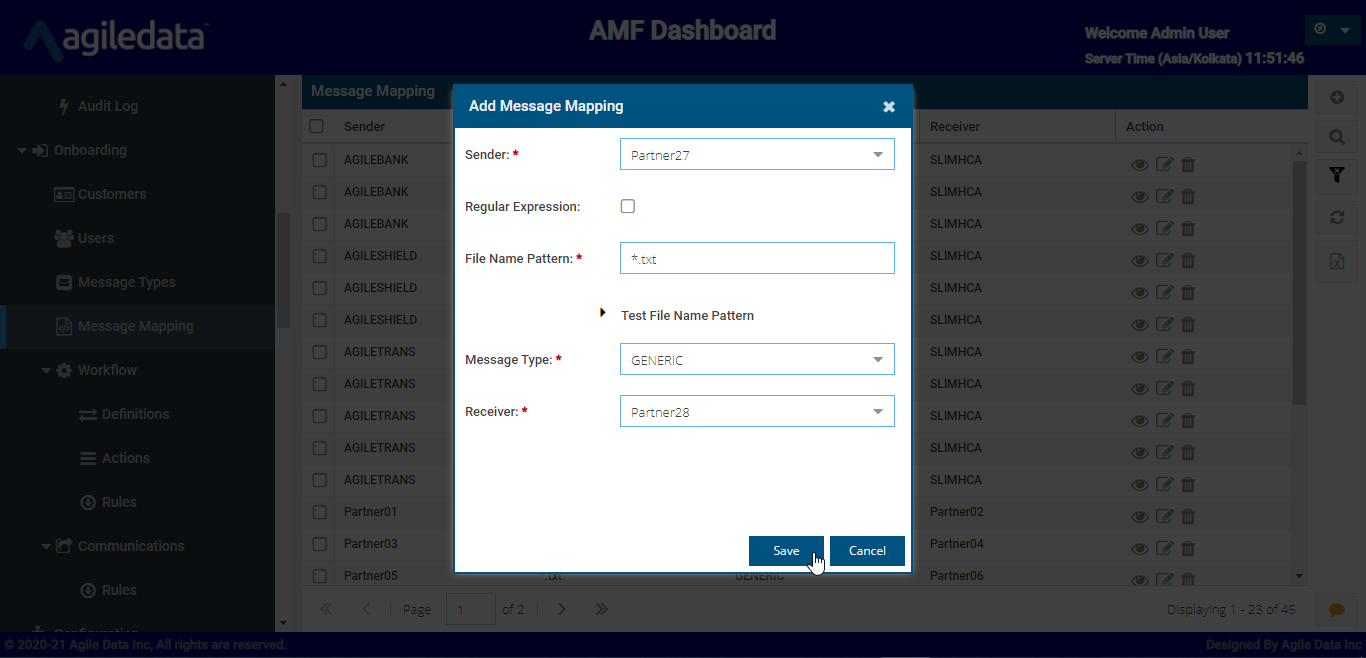Click the search magnifier icon in right toolbar
The height and width of the screenshot is (658, 1366).
1336,137
